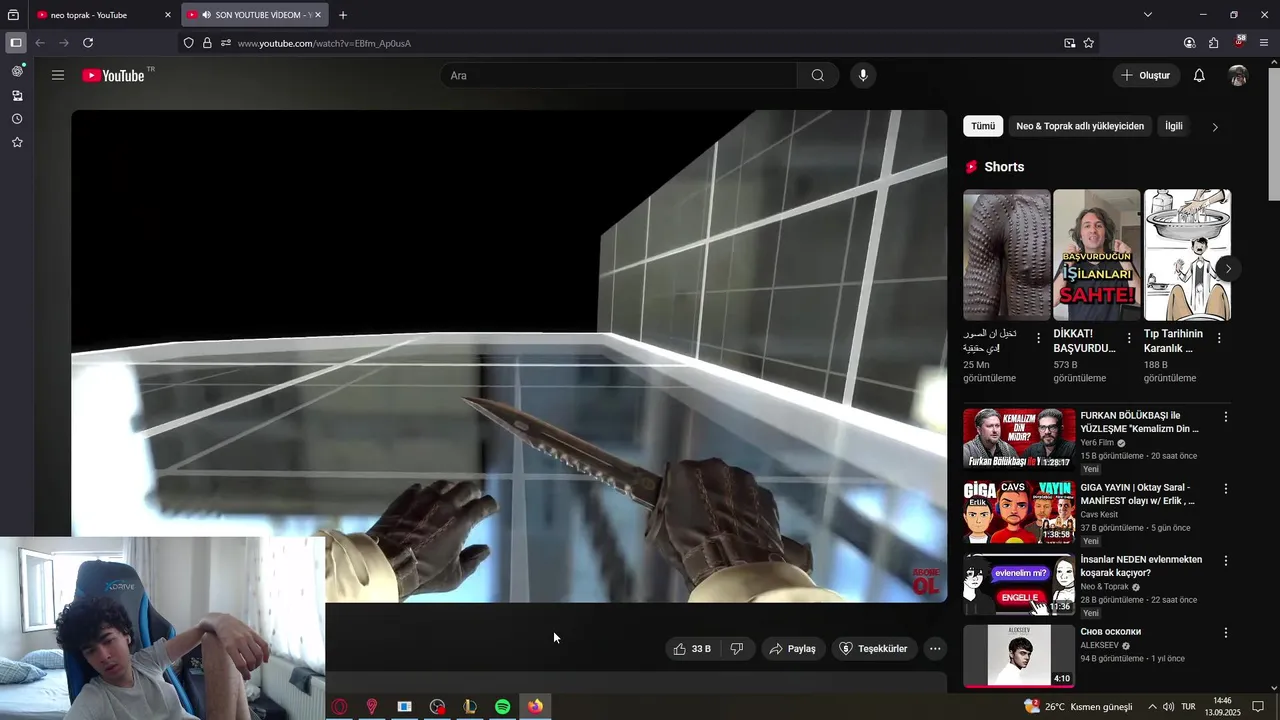1280x720 pixels.
Task: Click the Oluştur create button
Action: tap(1146, 75)
